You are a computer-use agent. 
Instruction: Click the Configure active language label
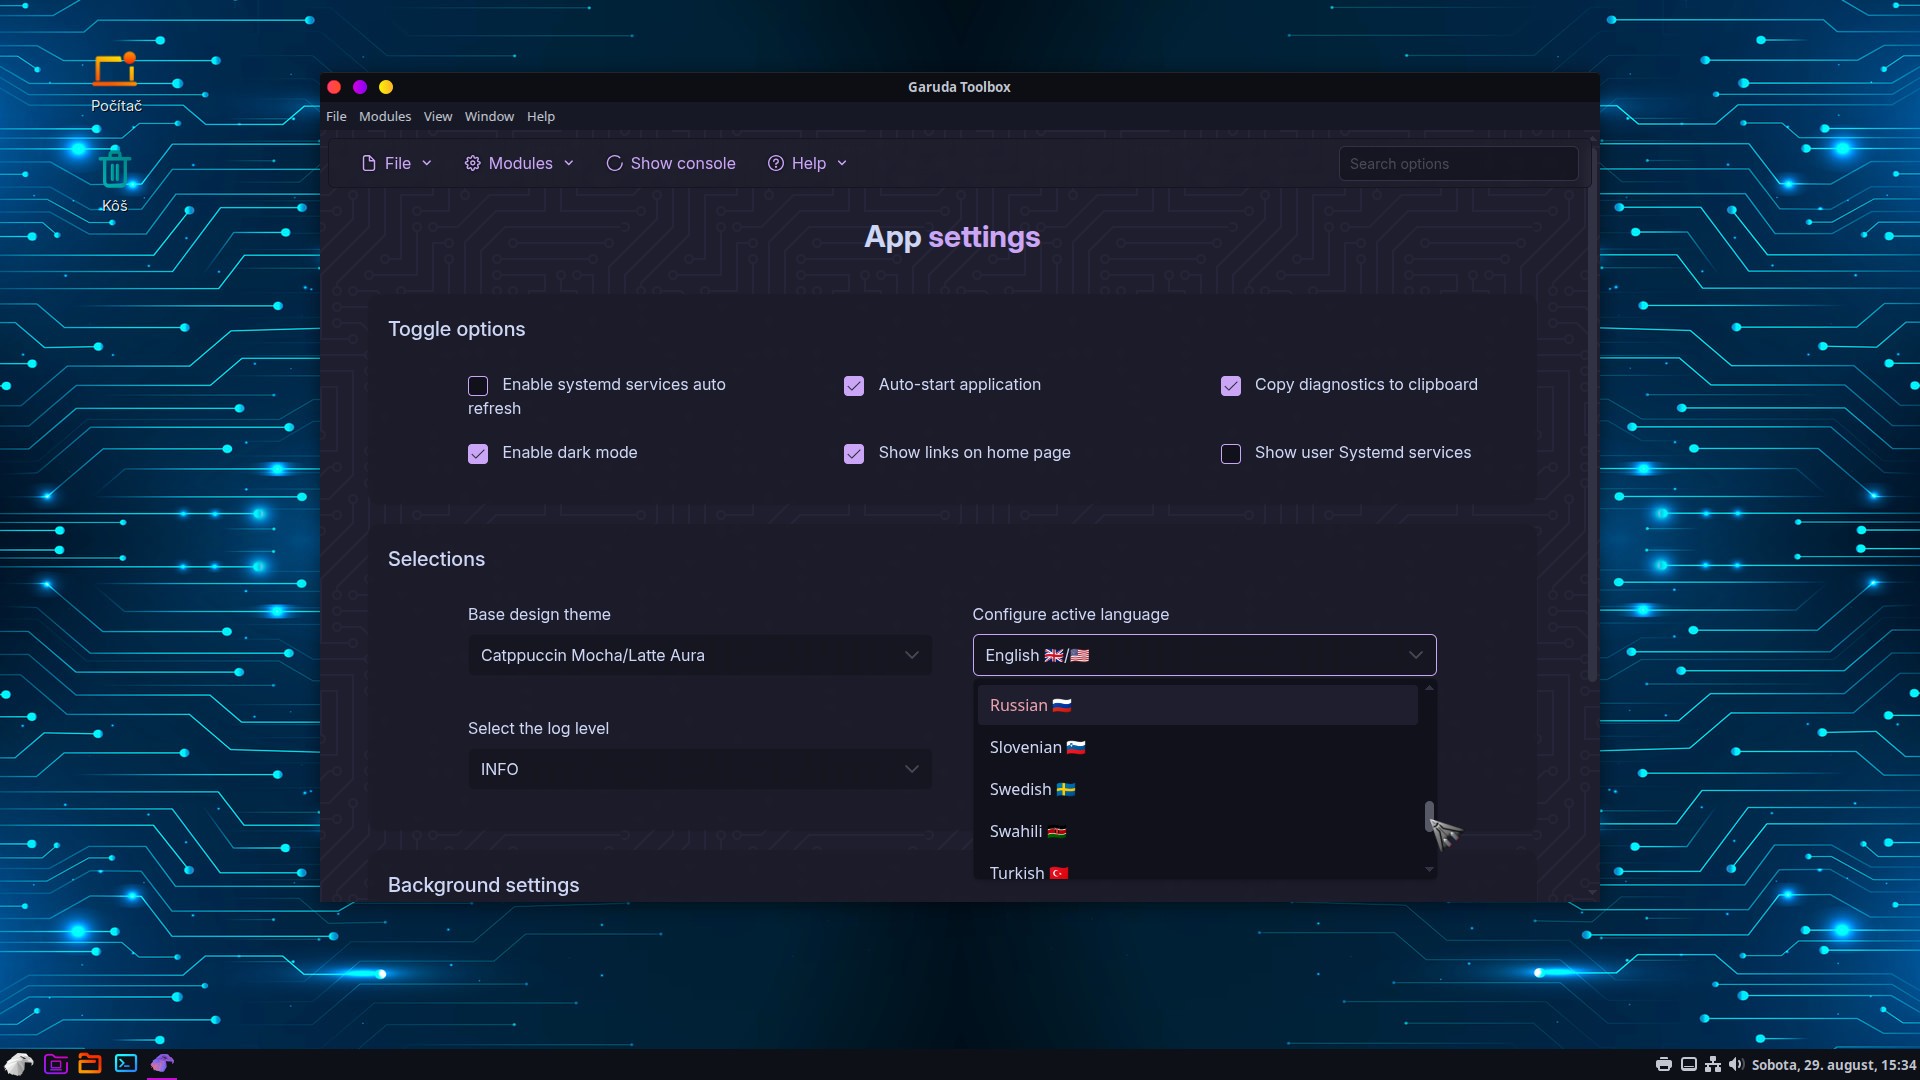(x=1070, y=614)
